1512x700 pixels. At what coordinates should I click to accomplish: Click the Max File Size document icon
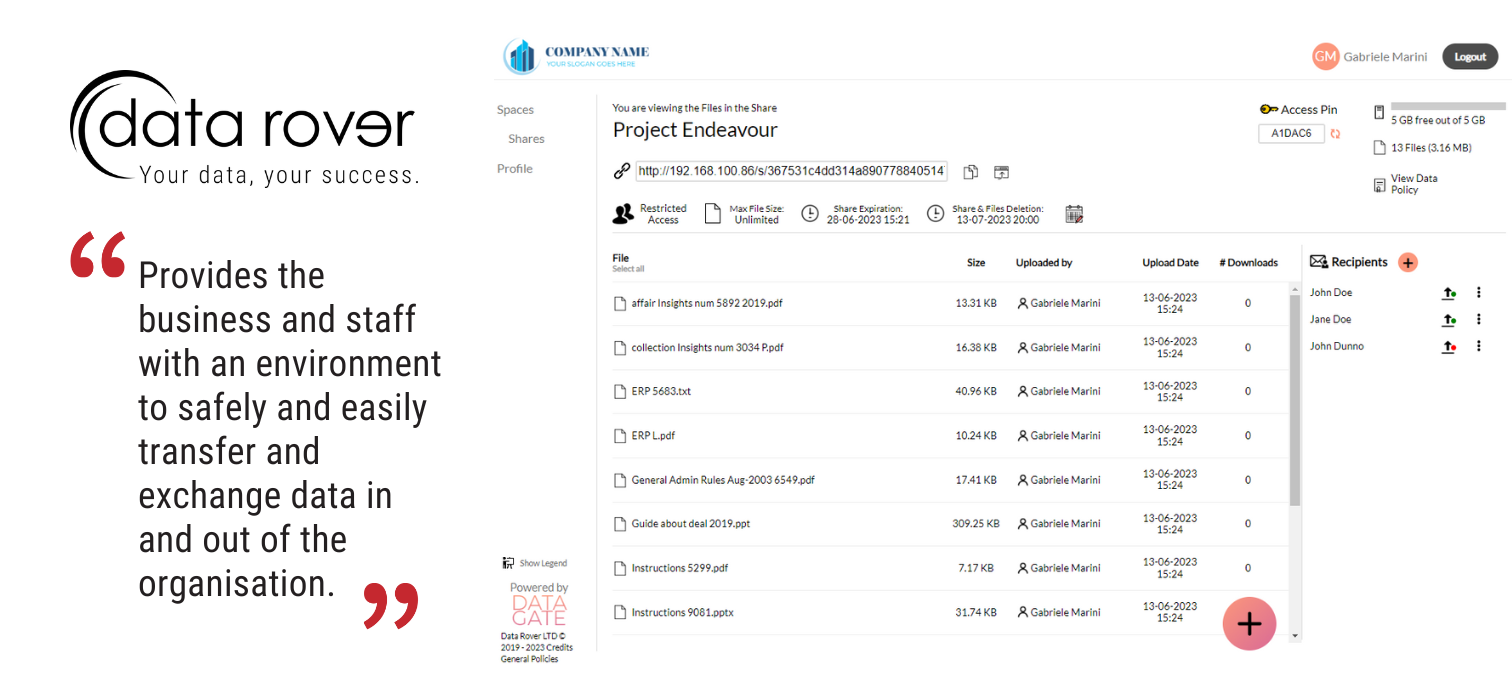tap(712, 213)
